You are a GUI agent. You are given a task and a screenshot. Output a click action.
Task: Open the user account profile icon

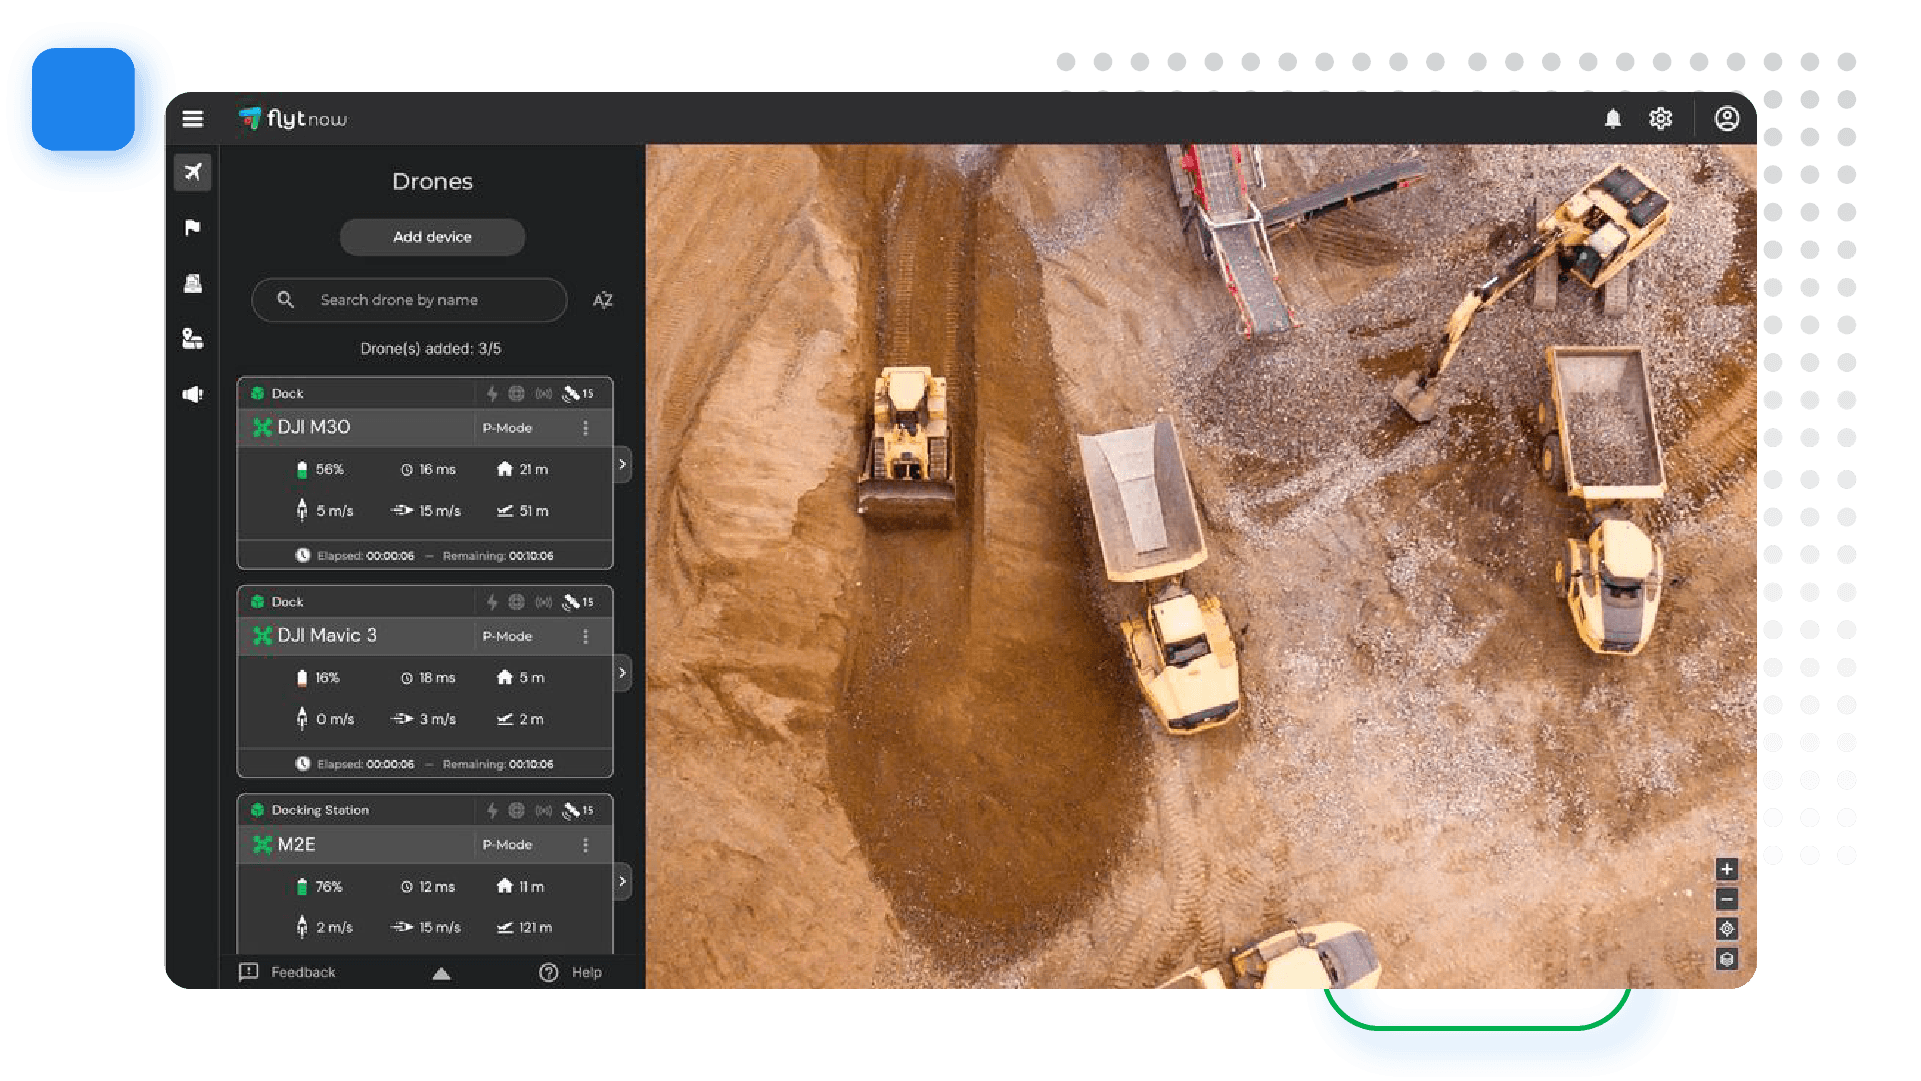(x=1727, y=118)
